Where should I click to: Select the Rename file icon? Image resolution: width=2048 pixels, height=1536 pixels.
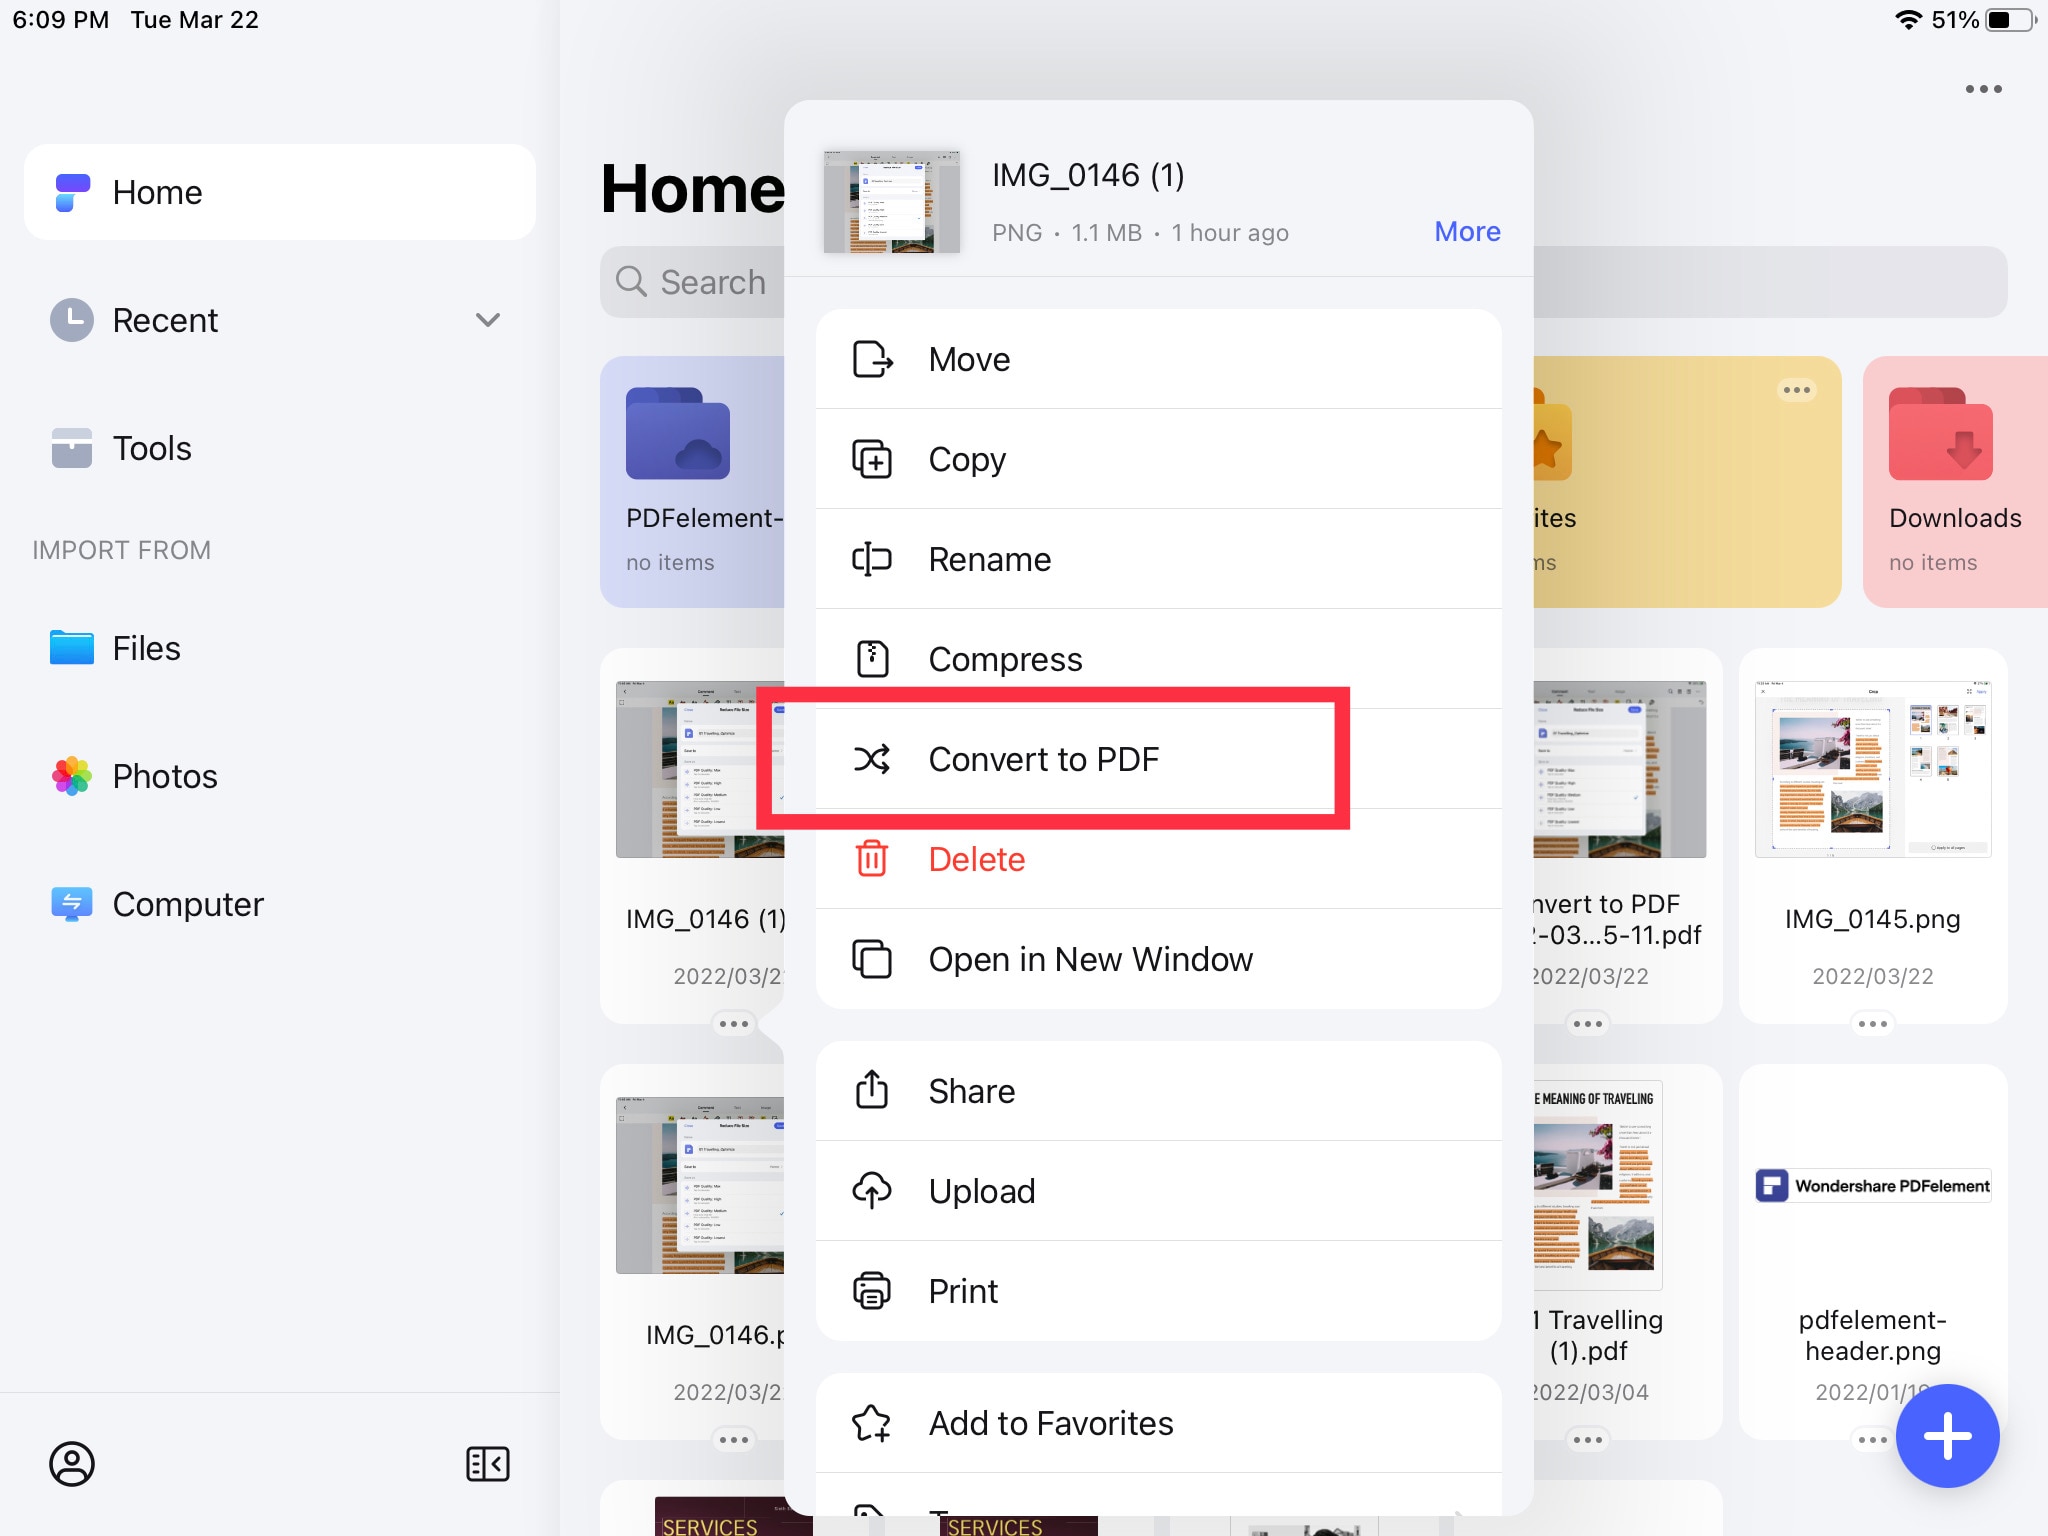(x=874, y=558)
